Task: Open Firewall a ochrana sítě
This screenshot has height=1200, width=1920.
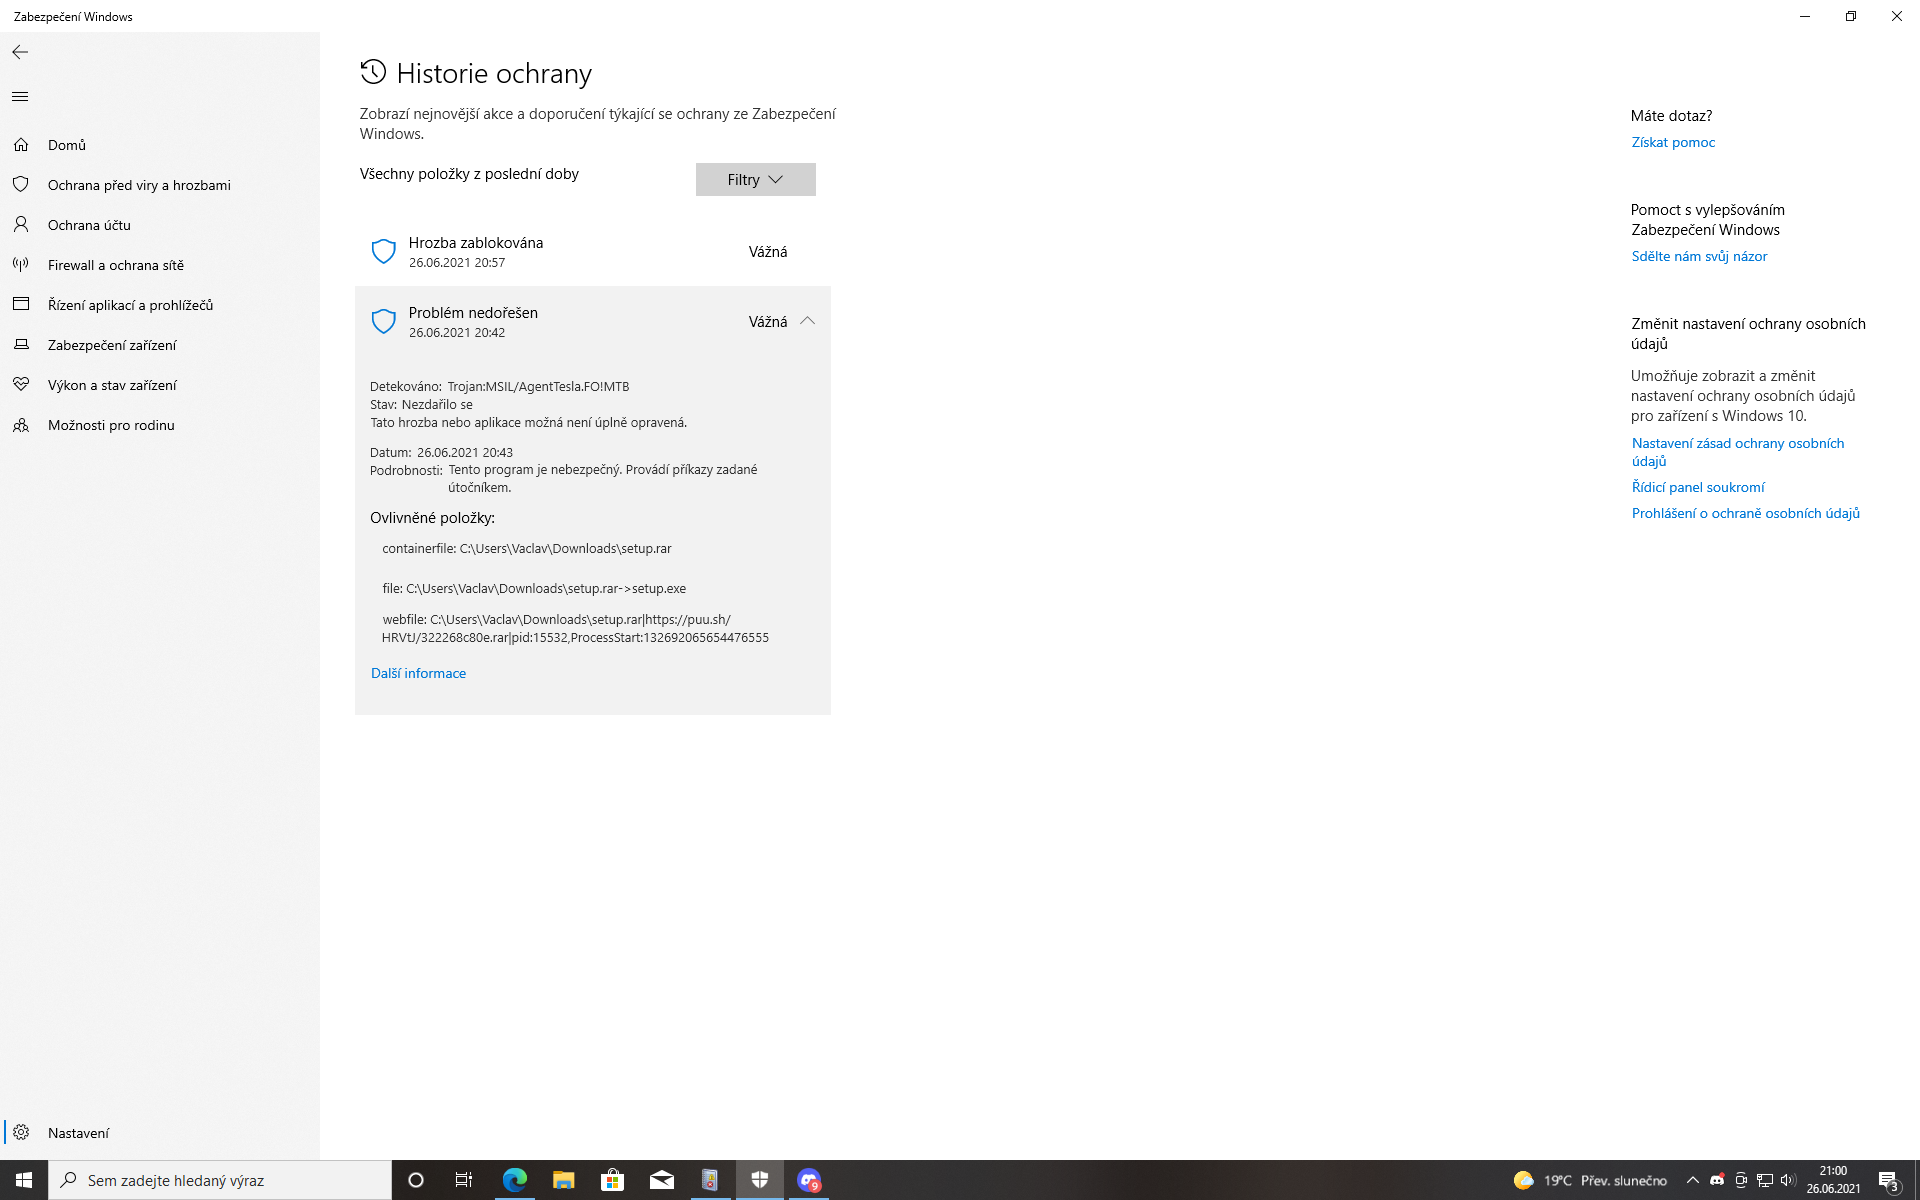Action: click(x=116, y=265)
